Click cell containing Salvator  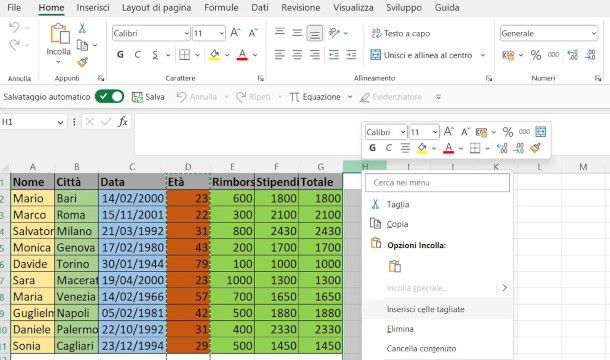coord(33,231)
